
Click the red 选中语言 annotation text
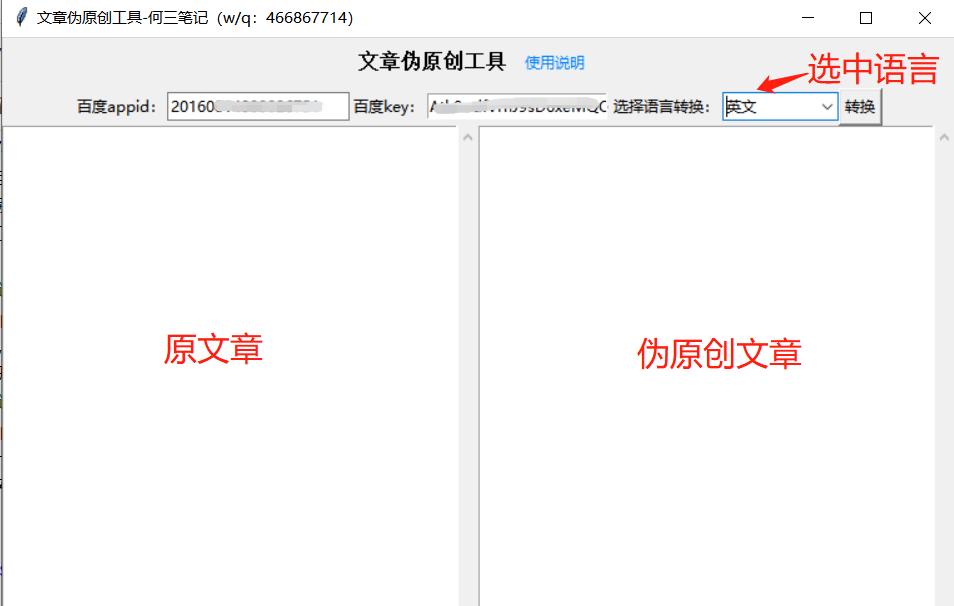coord(873,69)
